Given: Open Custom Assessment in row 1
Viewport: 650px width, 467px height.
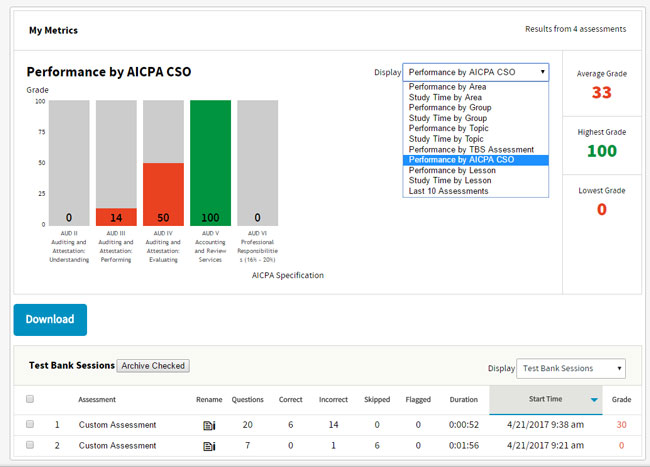Looking at the screenshot, I should [x=117, y=425].
